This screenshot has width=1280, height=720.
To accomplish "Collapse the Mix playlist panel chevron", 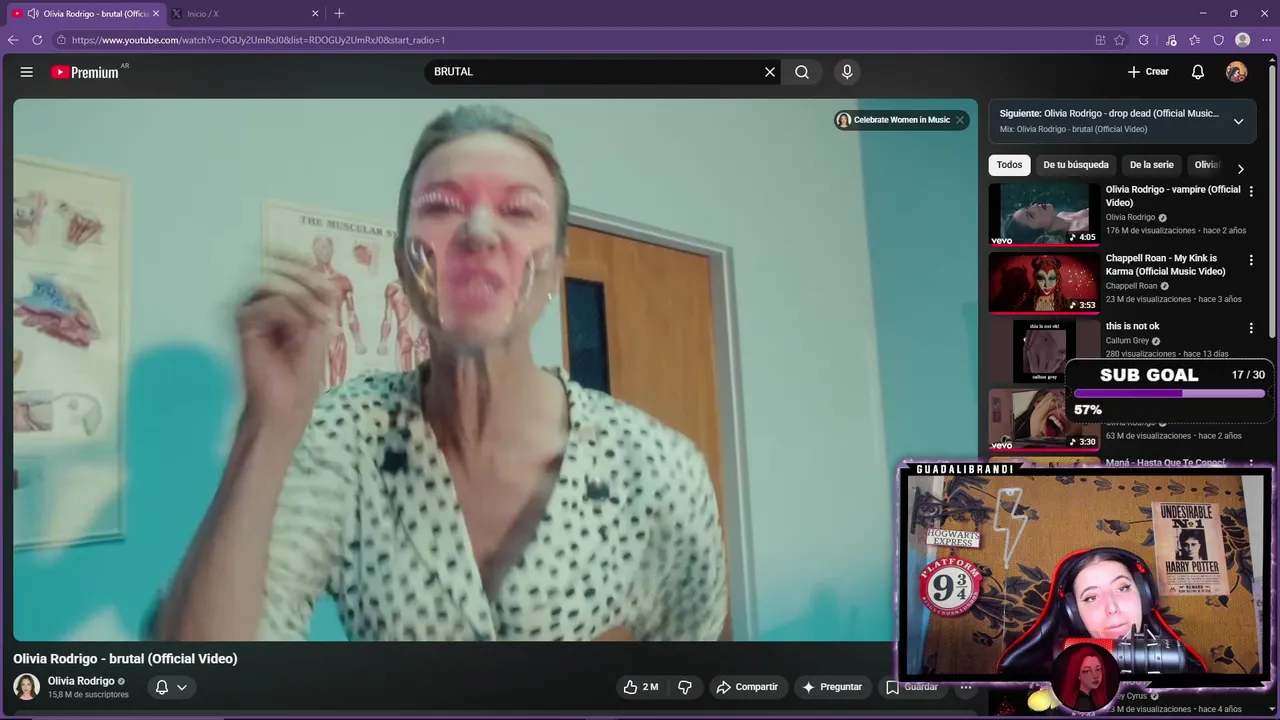I will pos(1238,121).
